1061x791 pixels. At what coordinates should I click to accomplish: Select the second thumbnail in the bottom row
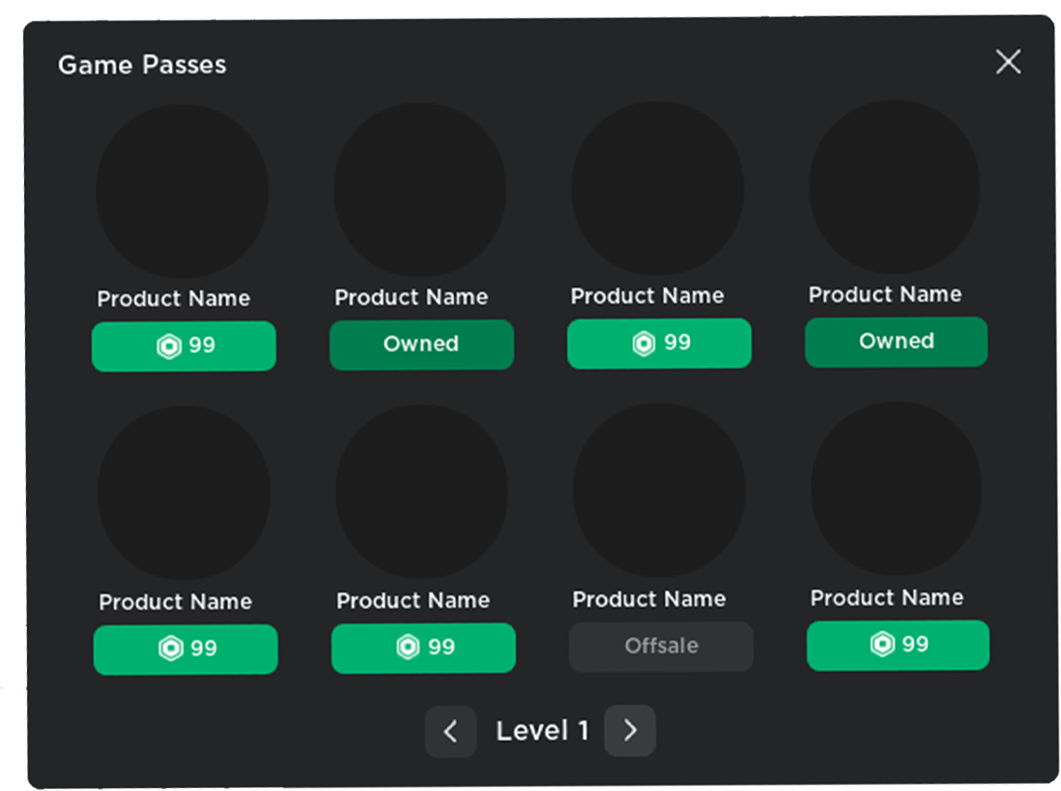421,492
